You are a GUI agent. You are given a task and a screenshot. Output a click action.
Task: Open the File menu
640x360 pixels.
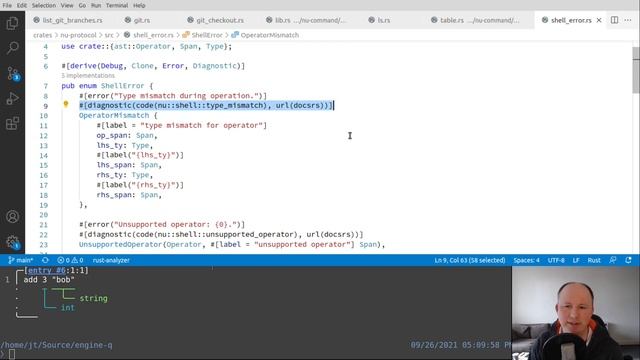tap(7, 5)
